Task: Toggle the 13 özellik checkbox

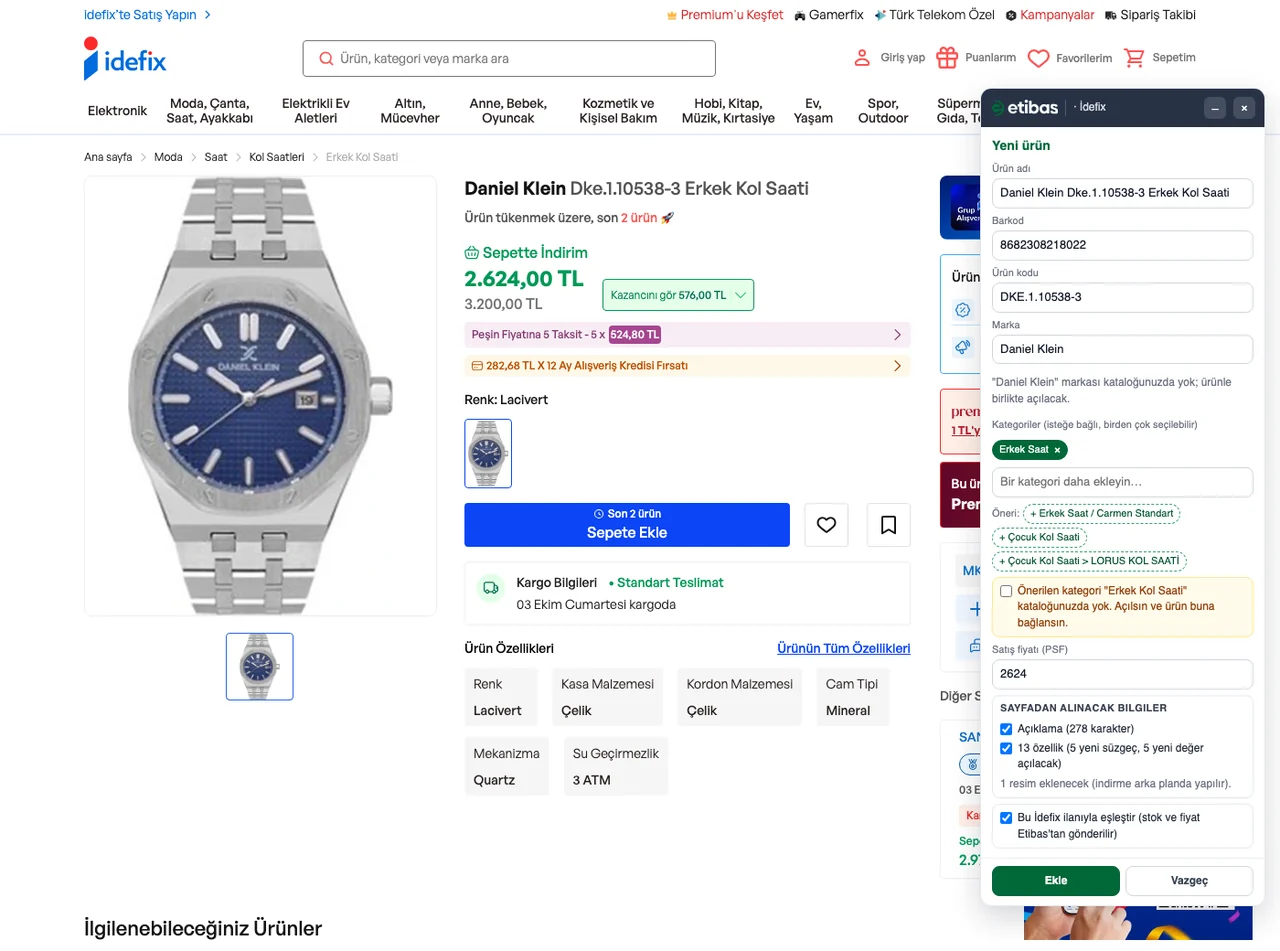Action: [x=1006, y=748]
